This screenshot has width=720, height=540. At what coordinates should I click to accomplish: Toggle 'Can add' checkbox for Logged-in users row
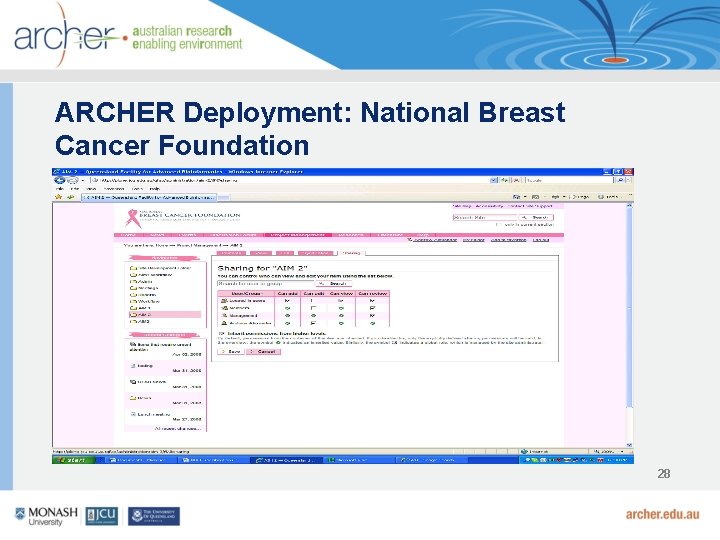(x=287, y=301)
